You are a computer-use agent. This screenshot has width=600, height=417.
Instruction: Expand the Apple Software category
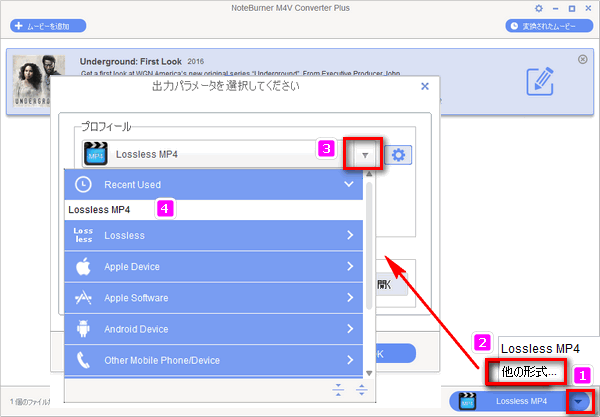pos(214,298)
